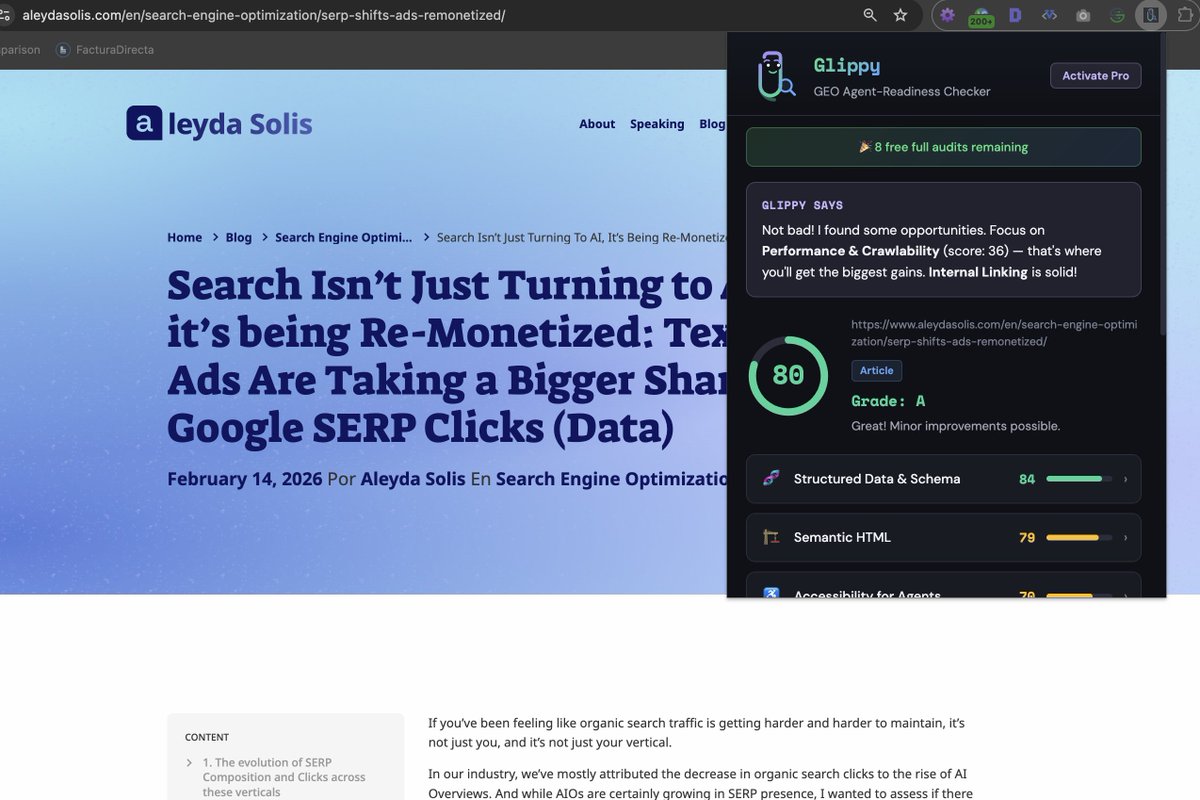Click the Structured Data score bar at 84

click(x=1079, y=479)
